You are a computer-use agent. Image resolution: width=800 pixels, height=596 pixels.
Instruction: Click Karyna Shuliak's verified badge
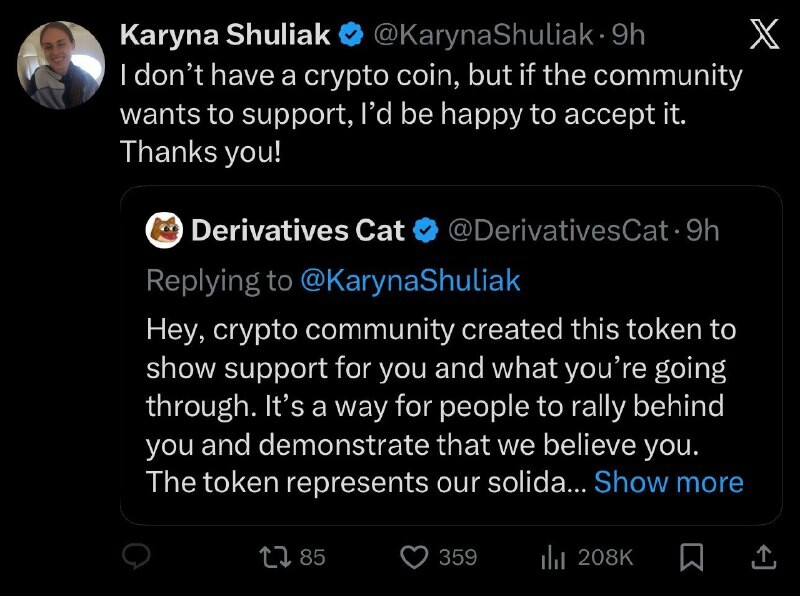pos(351,35)
